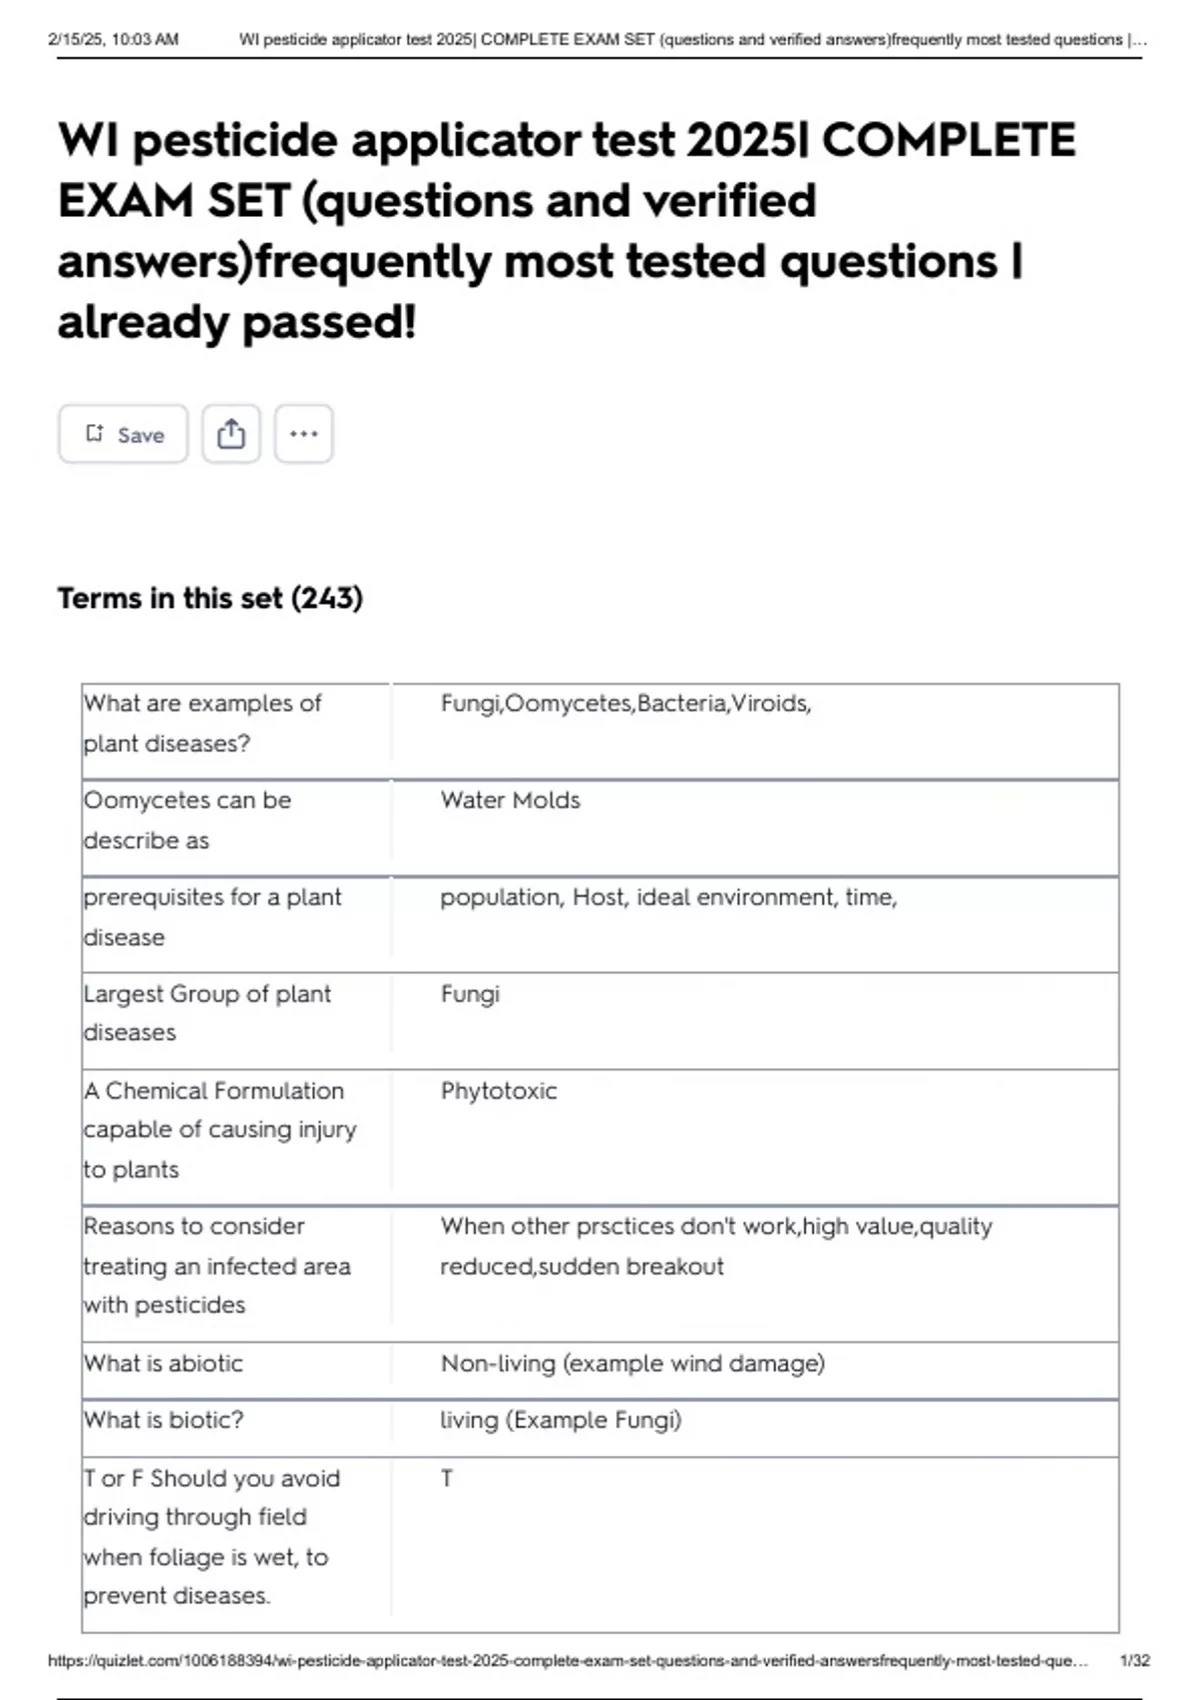This screenshot has height=1700, width=1200.
Task: Click the 'prerequisites for a plant disease' term
Action: pyautogui.click(x=212, y=917)
